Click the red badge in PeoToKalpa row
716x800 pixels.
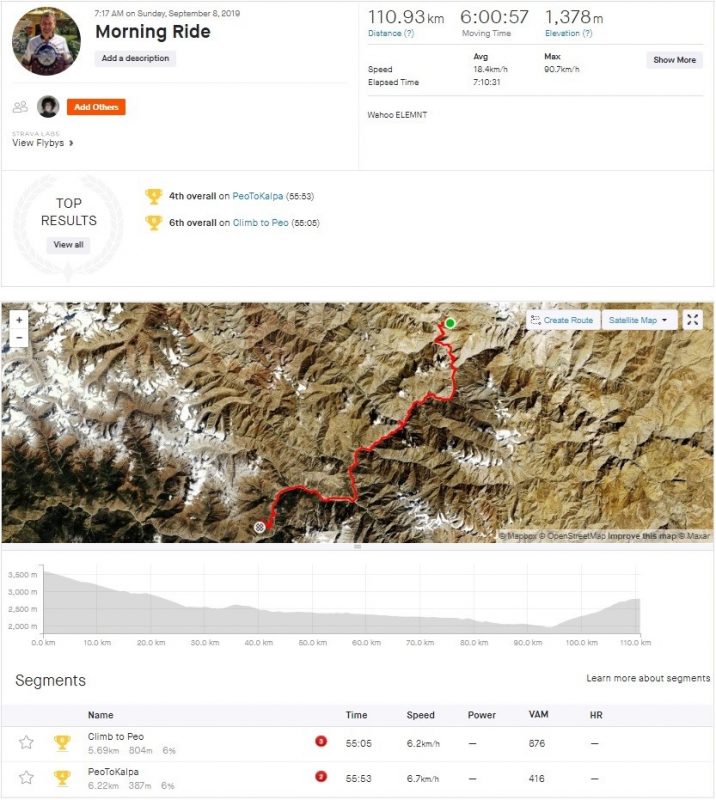(321, 777)
